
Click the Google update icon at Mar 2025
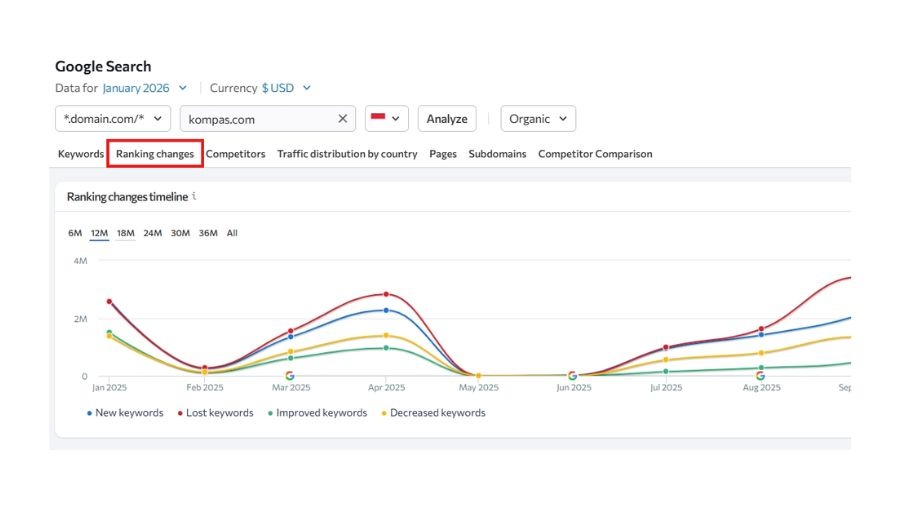290,376
